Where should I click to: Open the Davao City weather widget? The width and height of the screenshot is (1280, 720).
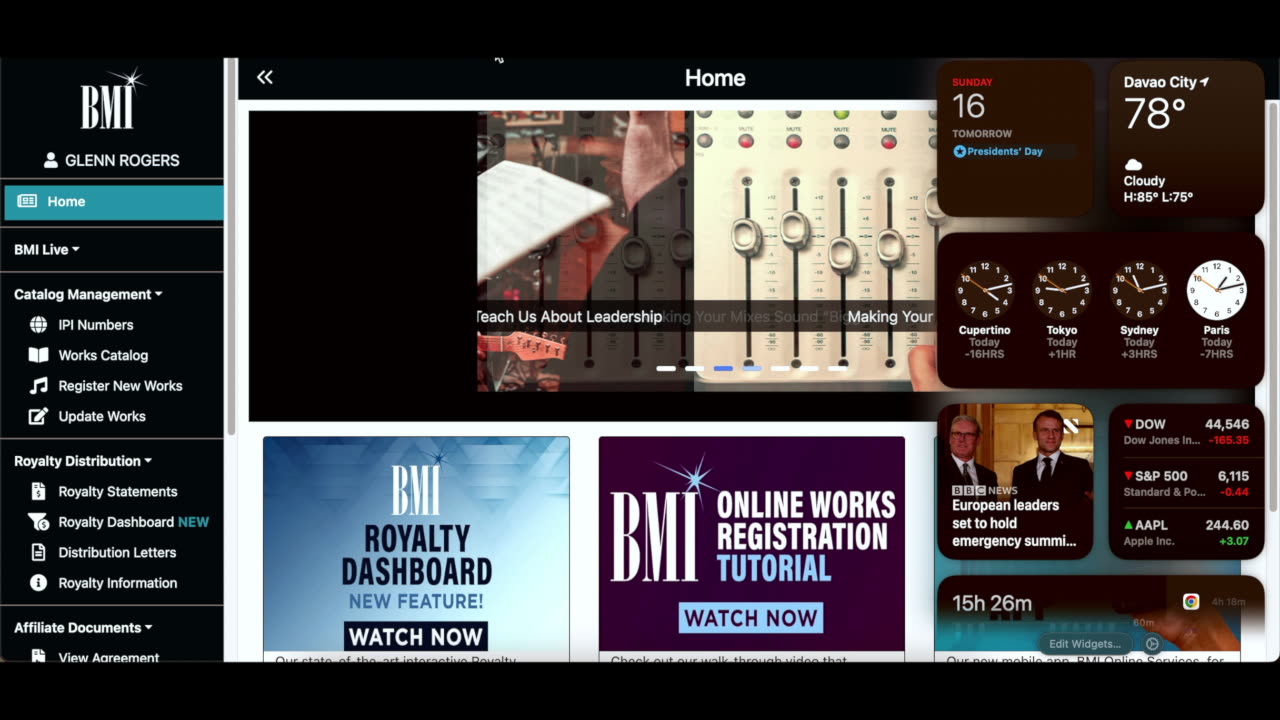point(1187,139)
